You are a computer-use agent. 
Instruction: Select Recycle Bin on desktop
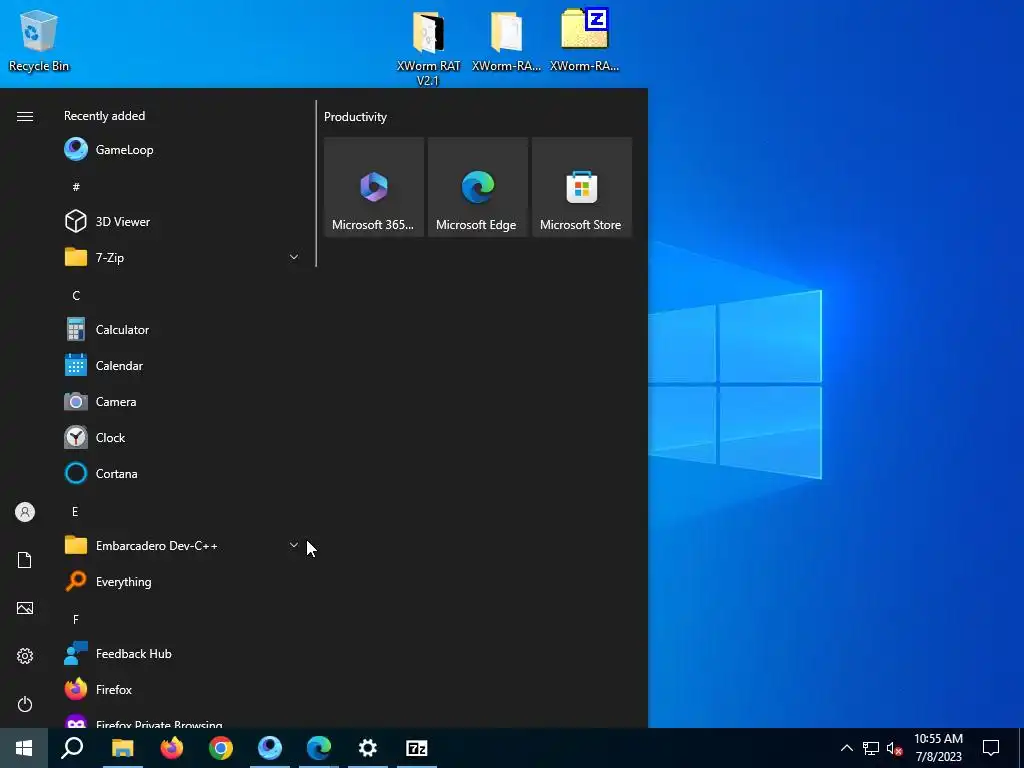pyautogui.click(x=39, y=41)
